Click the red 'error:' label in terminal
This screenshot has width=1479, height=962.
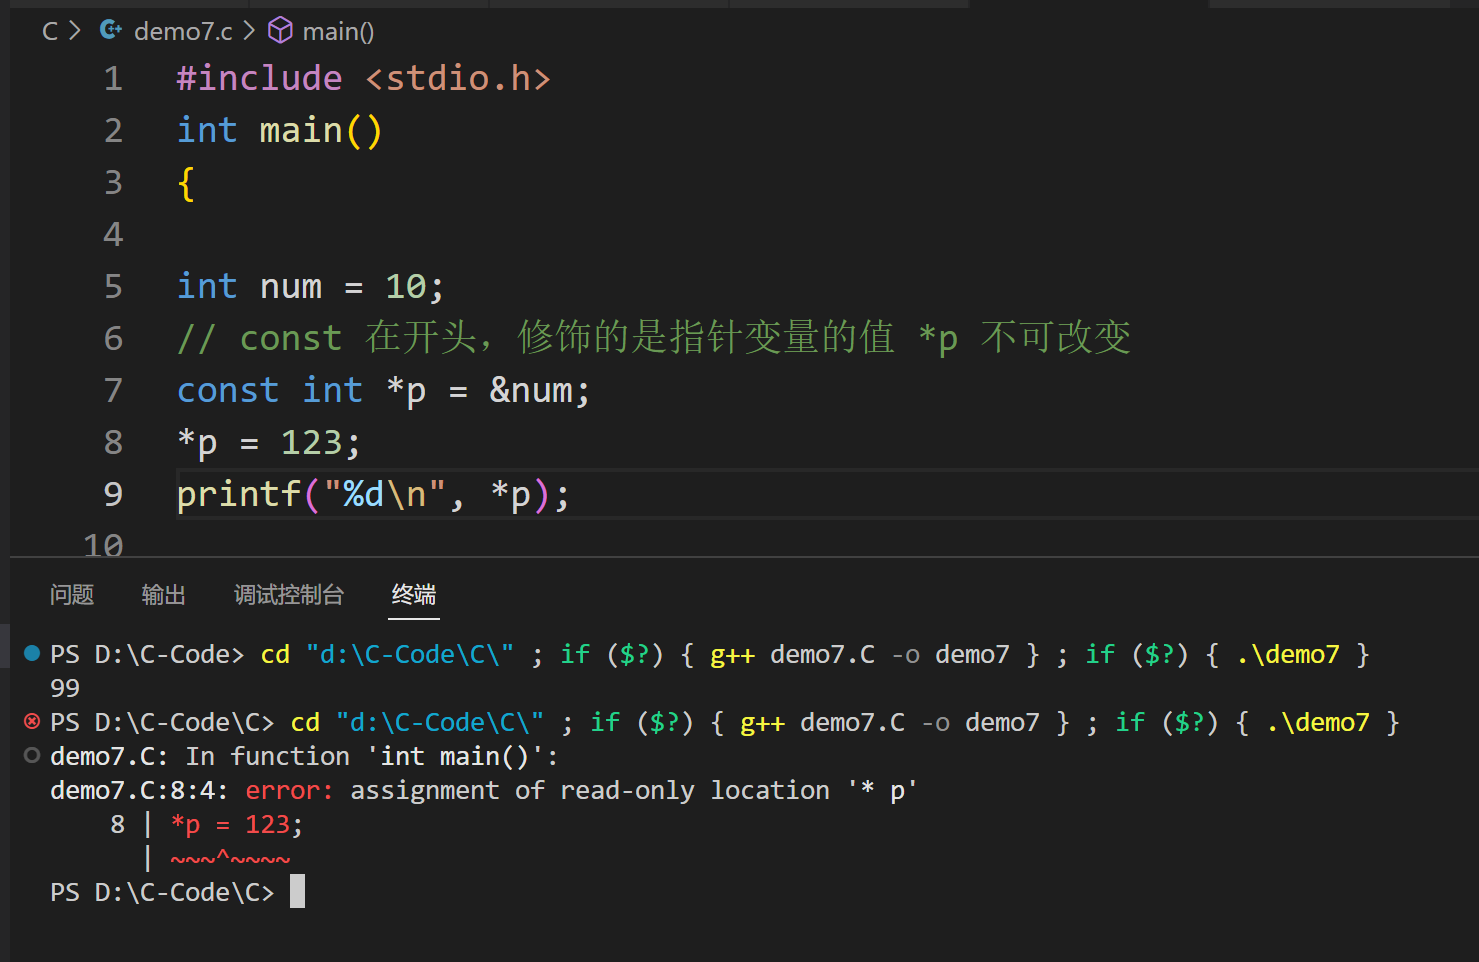click(290, 790)
